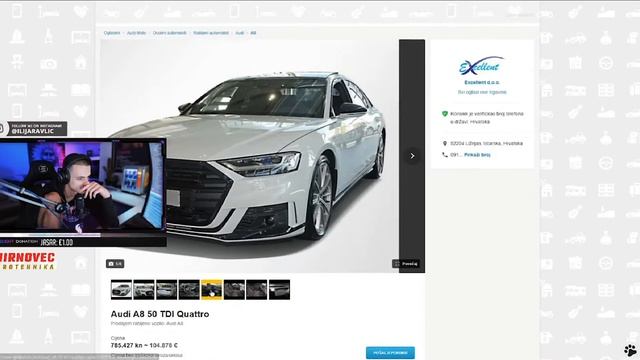Click the streamer webcam overlay

tap(83, 186)
